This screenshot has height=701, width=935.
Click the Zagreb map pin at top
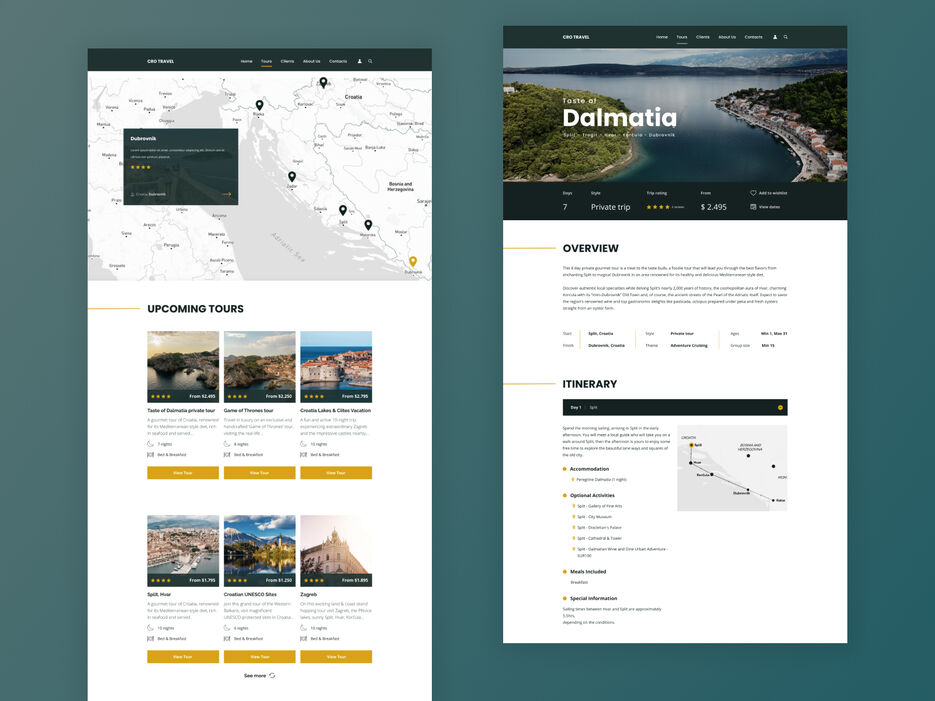323,82
